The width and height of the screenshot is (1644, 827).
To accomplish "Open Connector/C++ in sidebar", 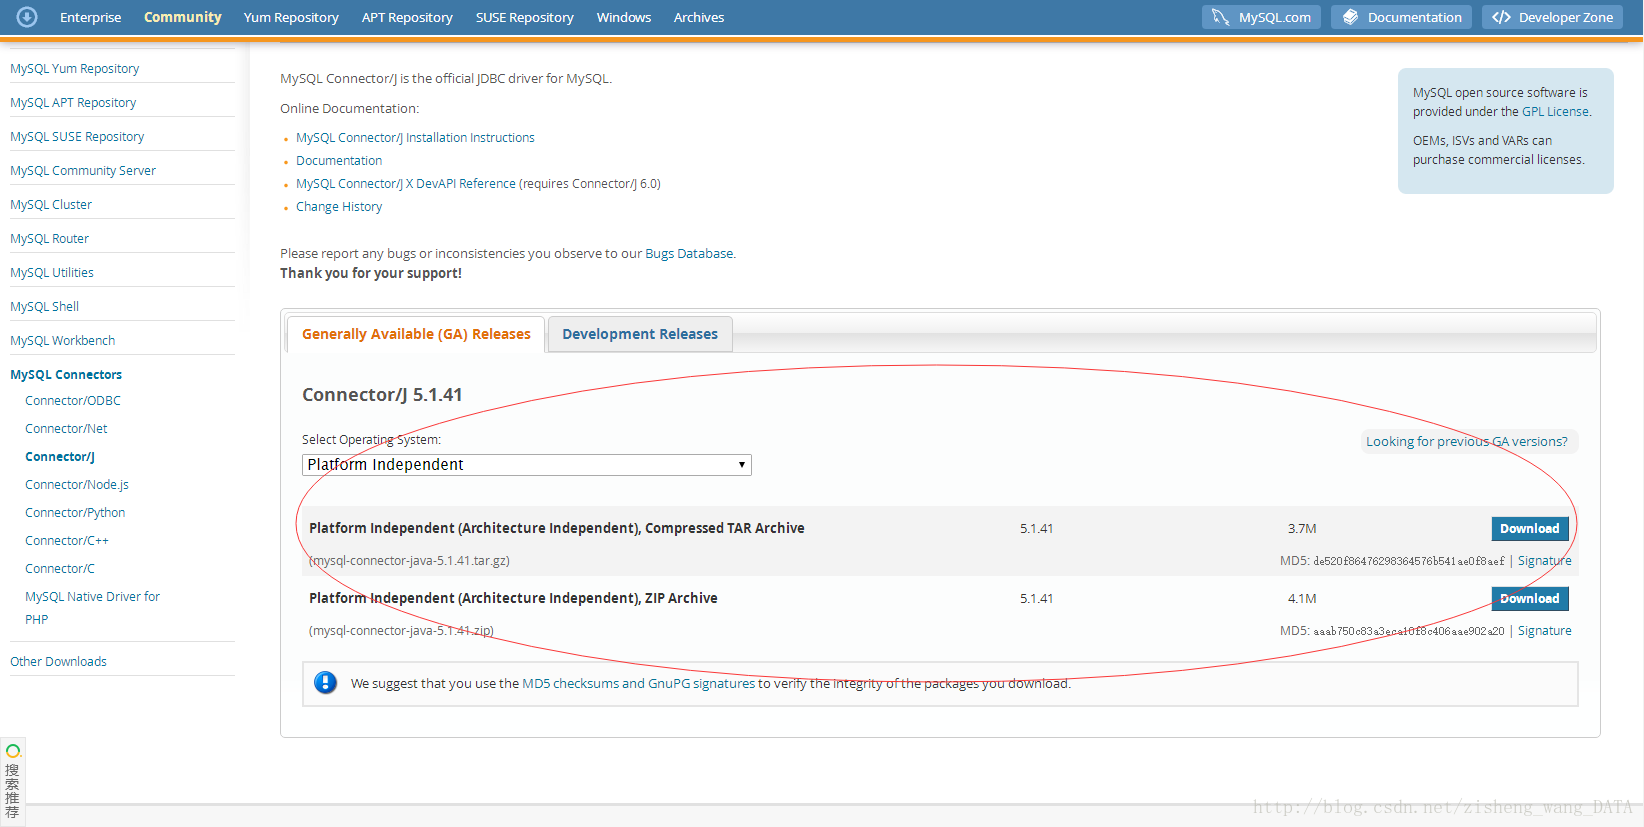I will pyautogui.click(x=67, y=541).
